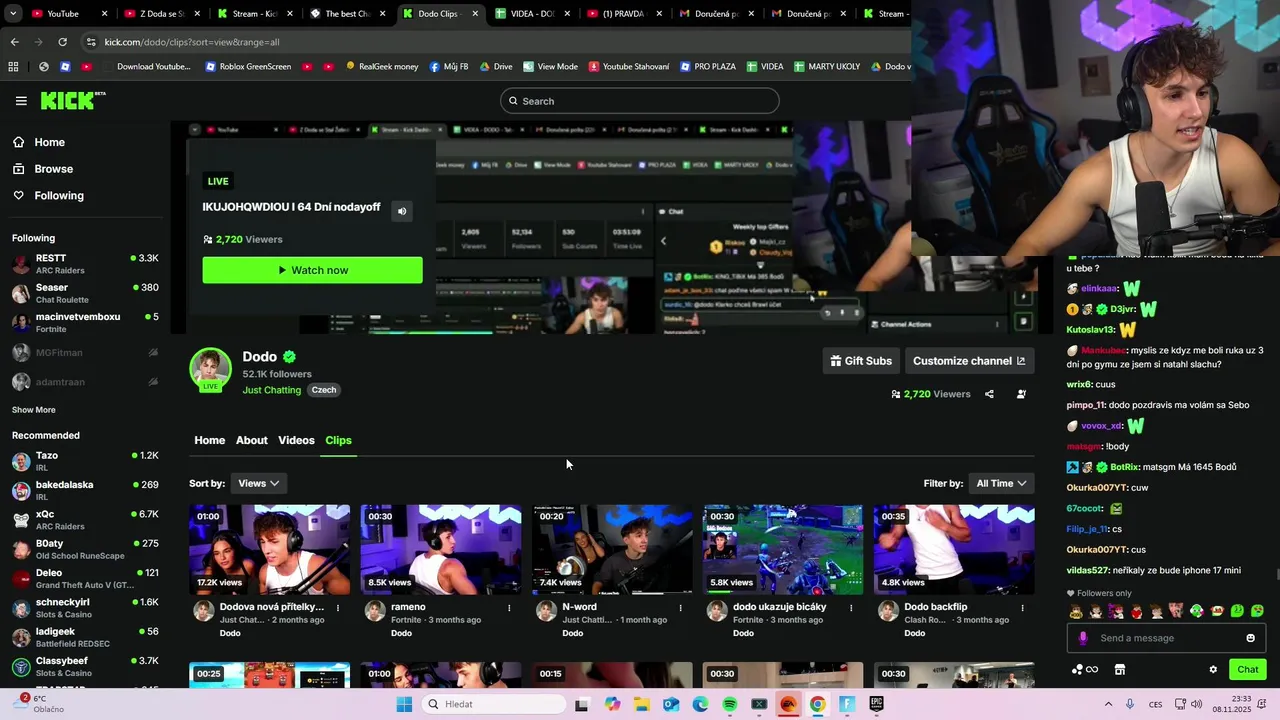The height and width of the screenshot is (720, 1280).
Task: Play the 'Dodova nová přítelky' clip thumbnail
Action: pos(270,550)
